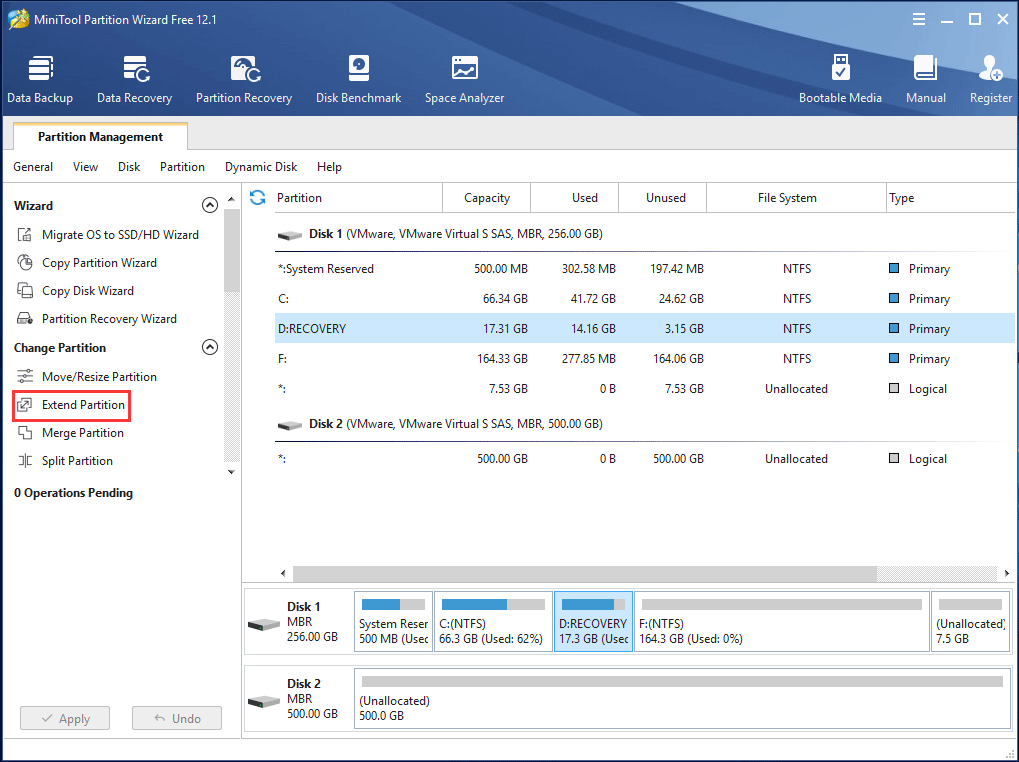Click the Disk 2 drive icon in the disk map

264,702
